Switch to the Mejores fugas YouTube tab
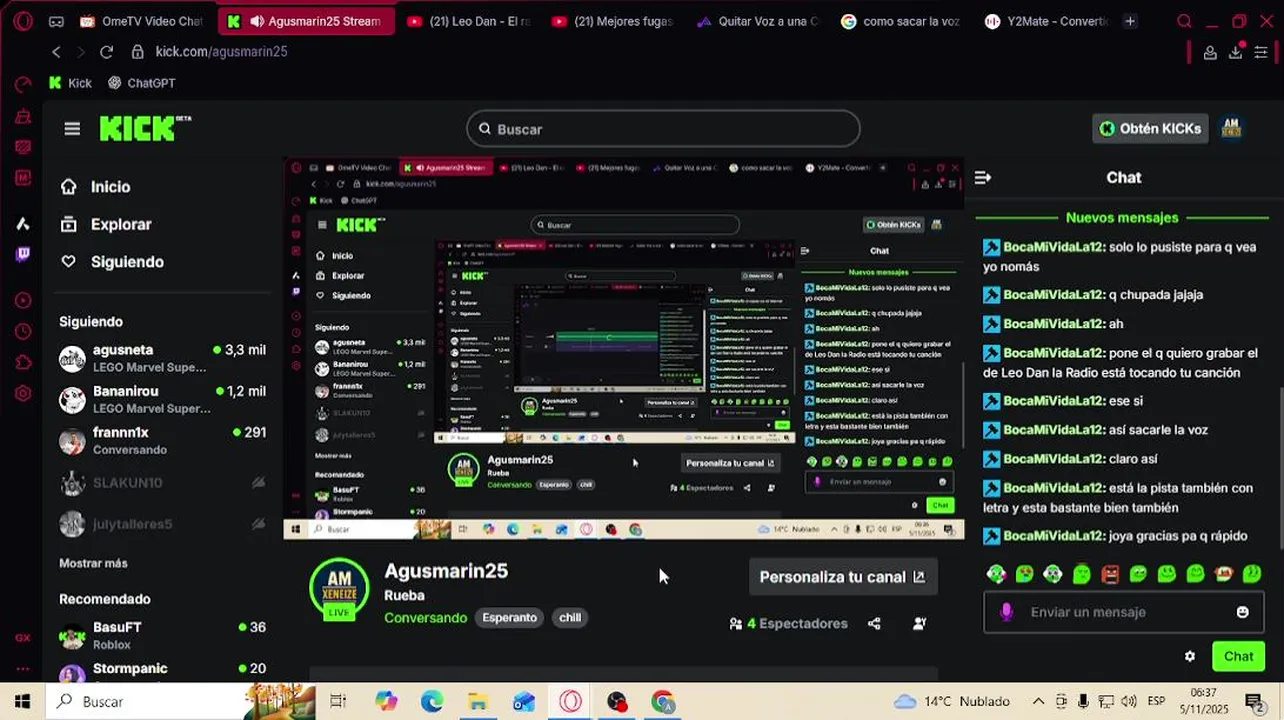The image size is (1284, 720). point(613,21)
